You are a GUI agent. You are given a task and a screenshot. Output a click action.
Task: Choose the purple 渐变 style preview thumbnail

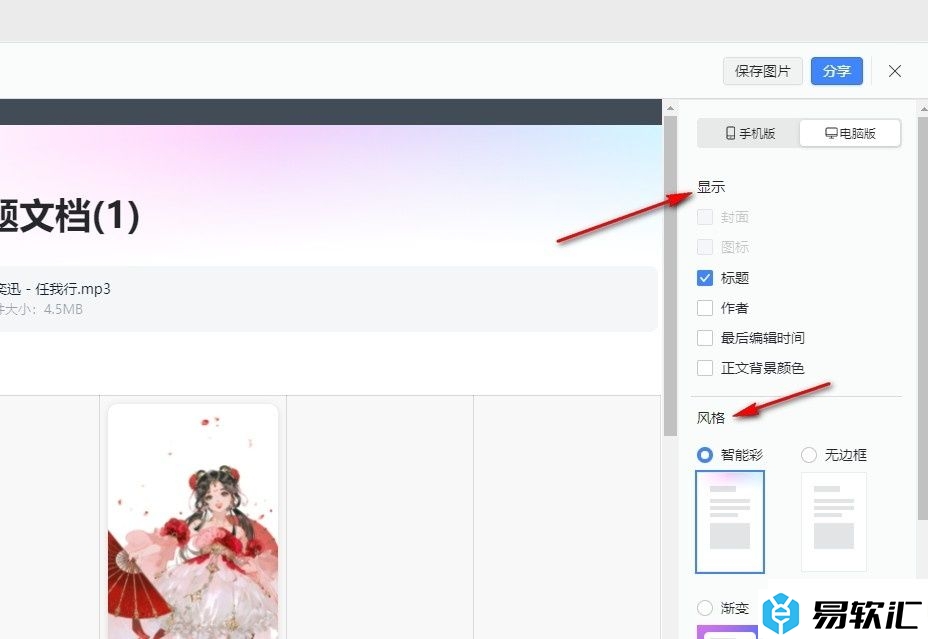tap(727, 632)
